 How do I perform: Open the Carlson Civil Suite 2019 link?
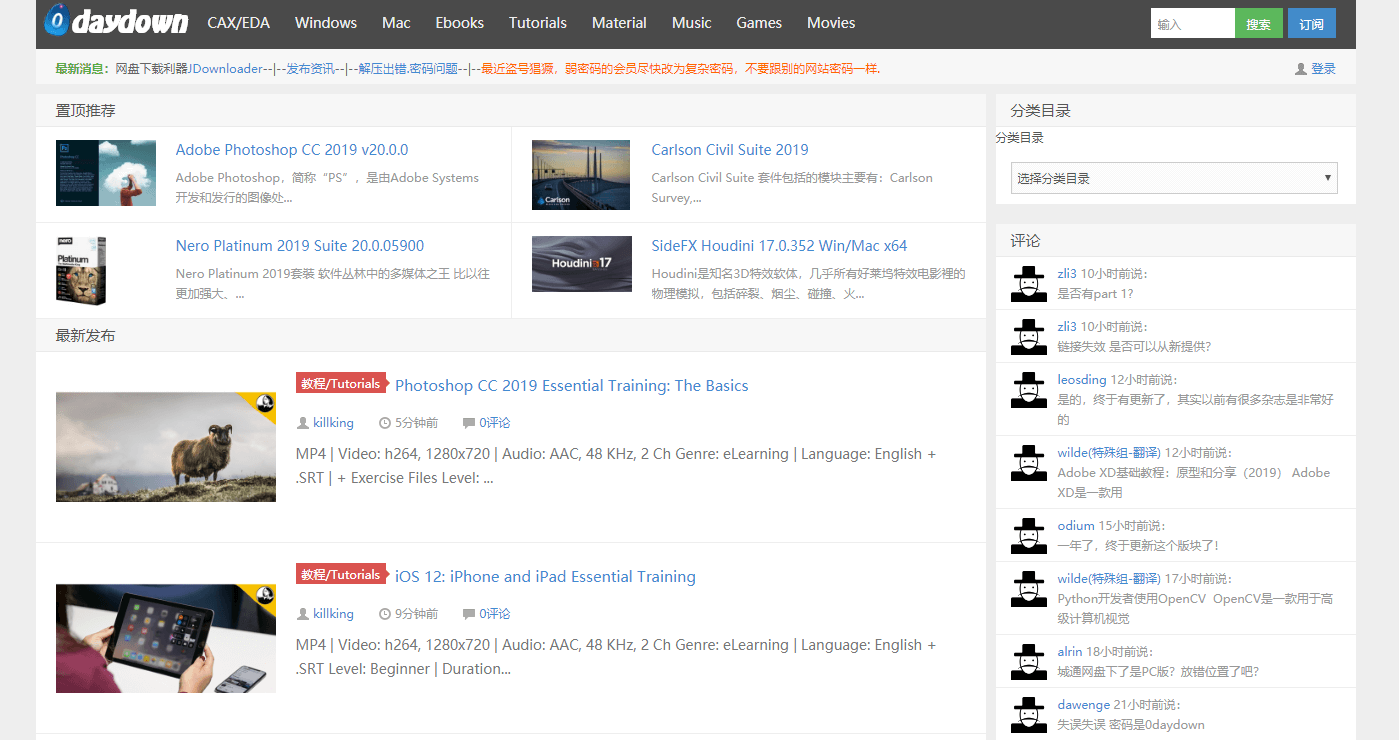tap(730, 150)
